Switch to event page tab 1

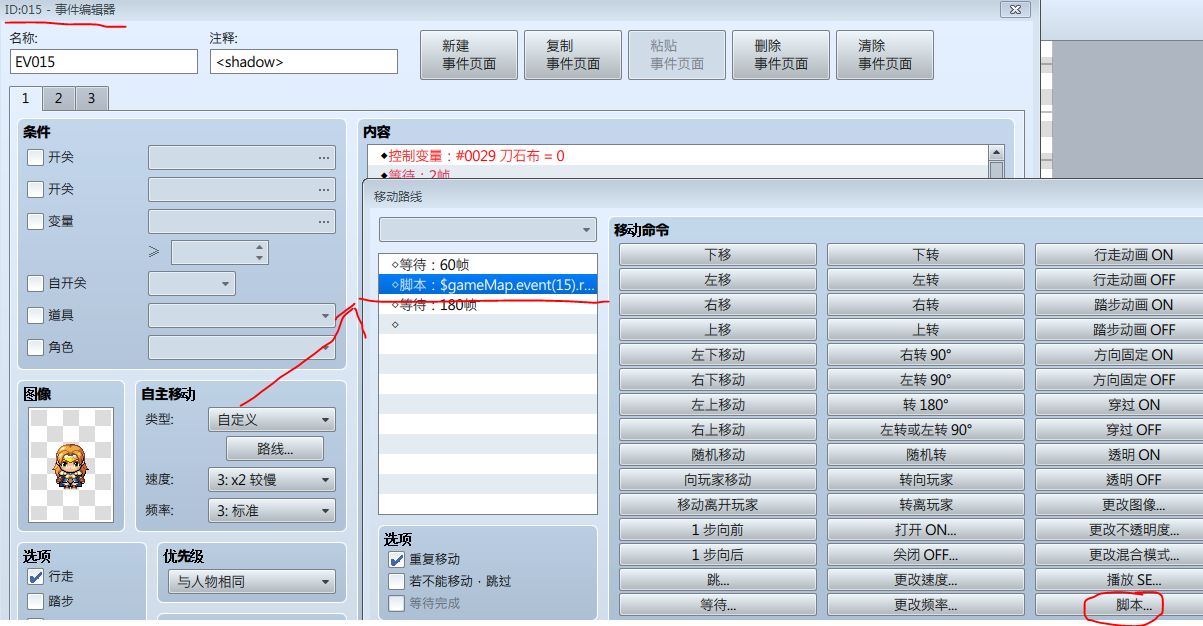(x=26, y=98)
